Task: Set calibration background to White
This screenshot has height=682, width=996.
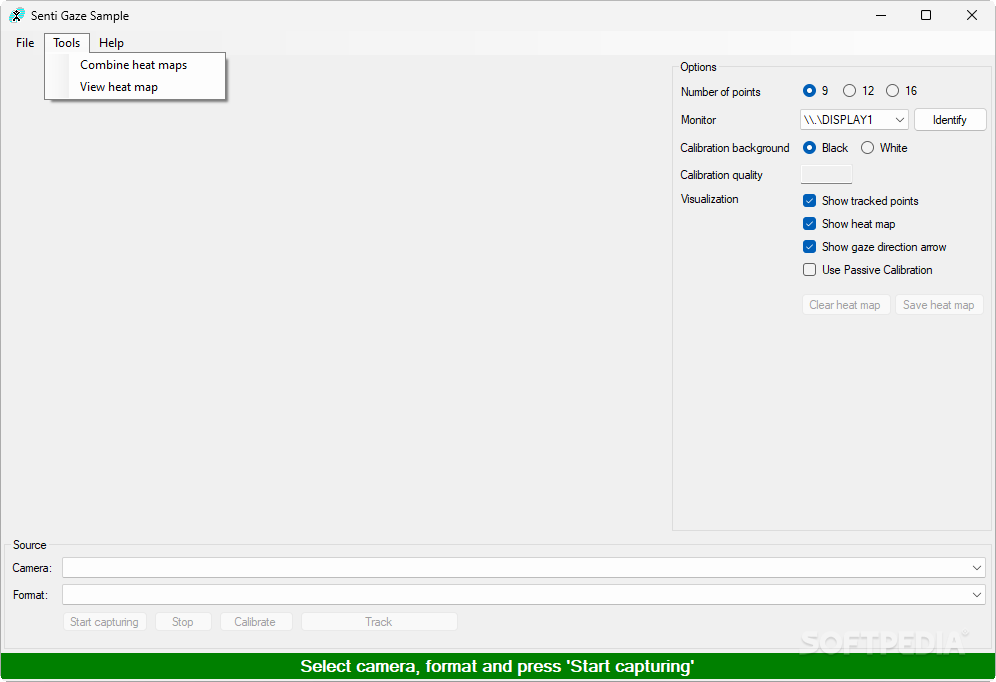Action: 867,147
